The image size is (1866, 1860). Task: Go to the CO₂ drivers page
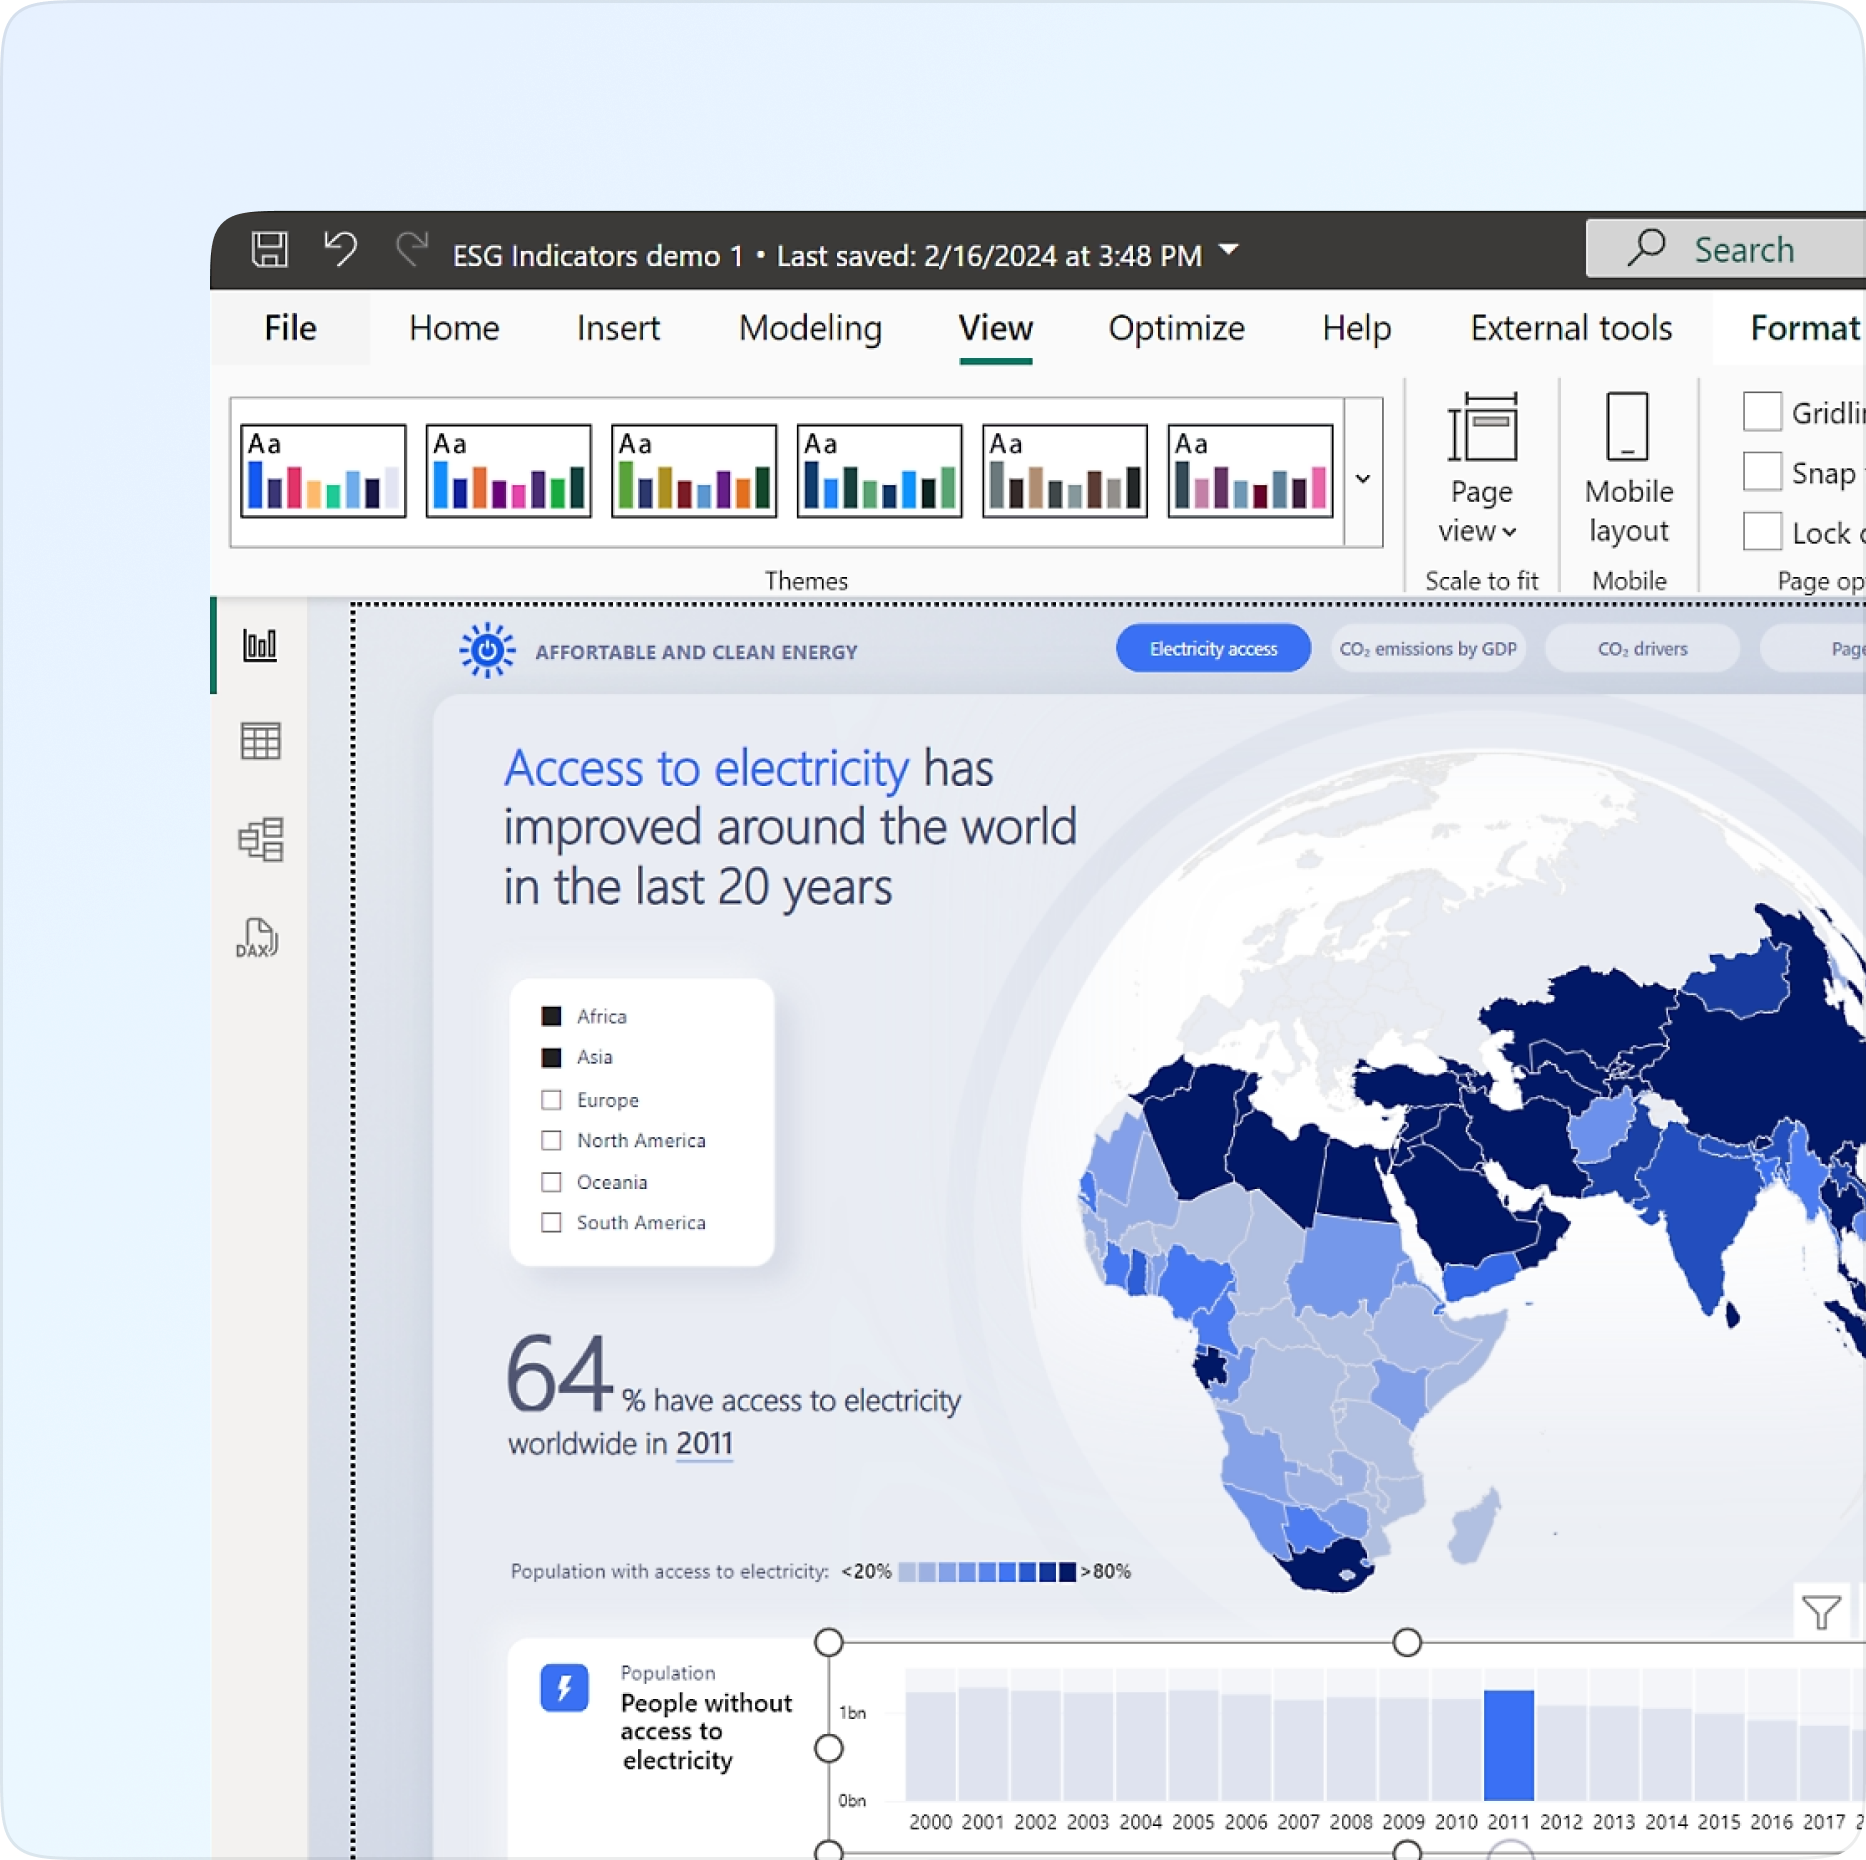(x=1642, y=648)
